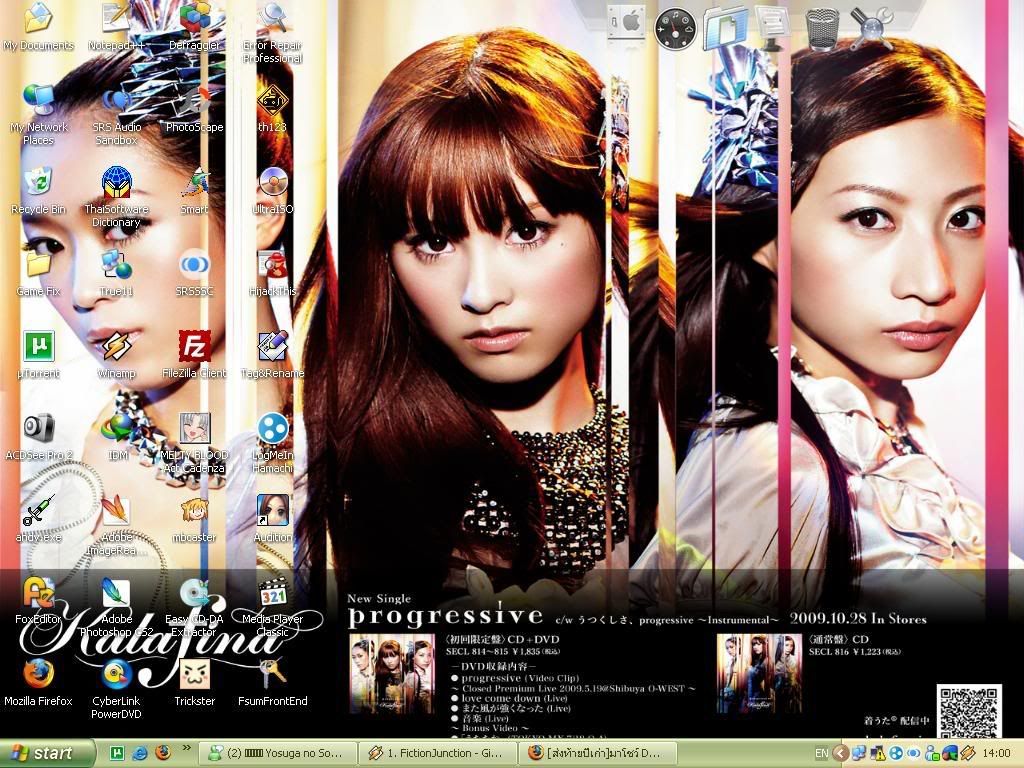Expand hidden system tray icons arrow
Viewport: 1024px width, 768px height.
tap(841, 754)
